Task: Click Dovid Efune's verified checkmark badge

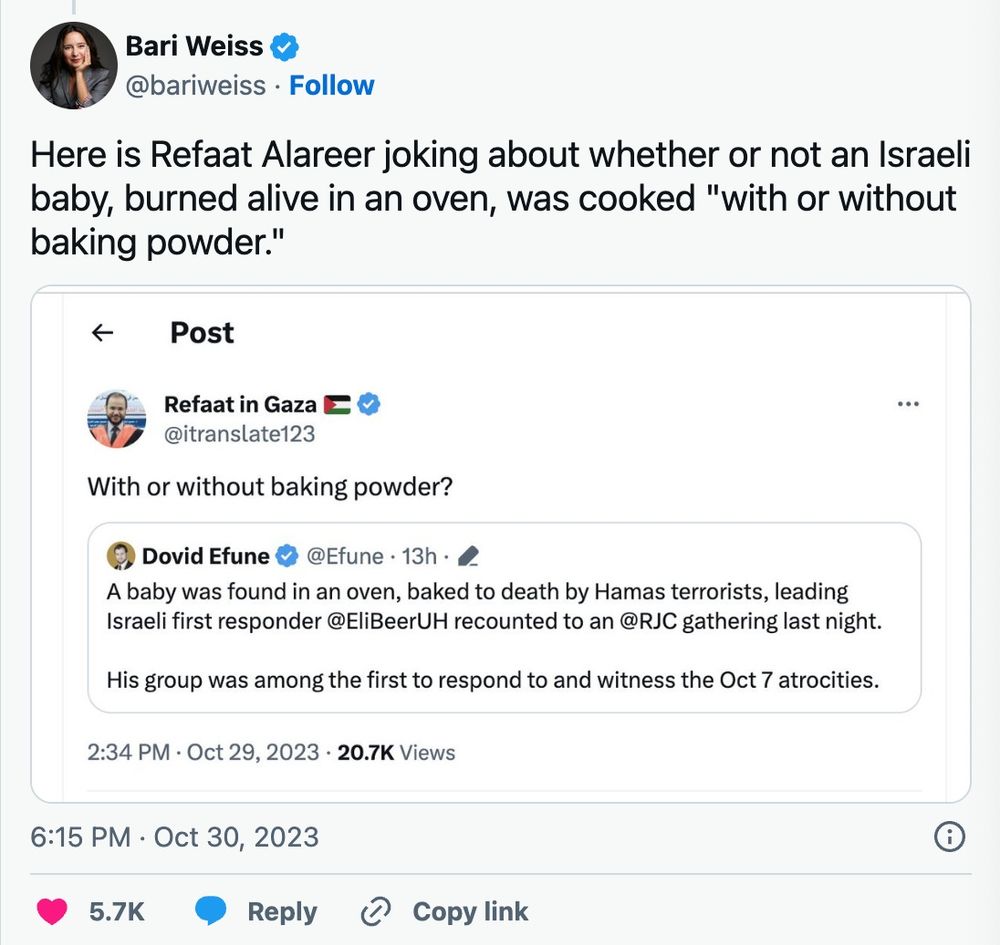Action: (287, 555)
